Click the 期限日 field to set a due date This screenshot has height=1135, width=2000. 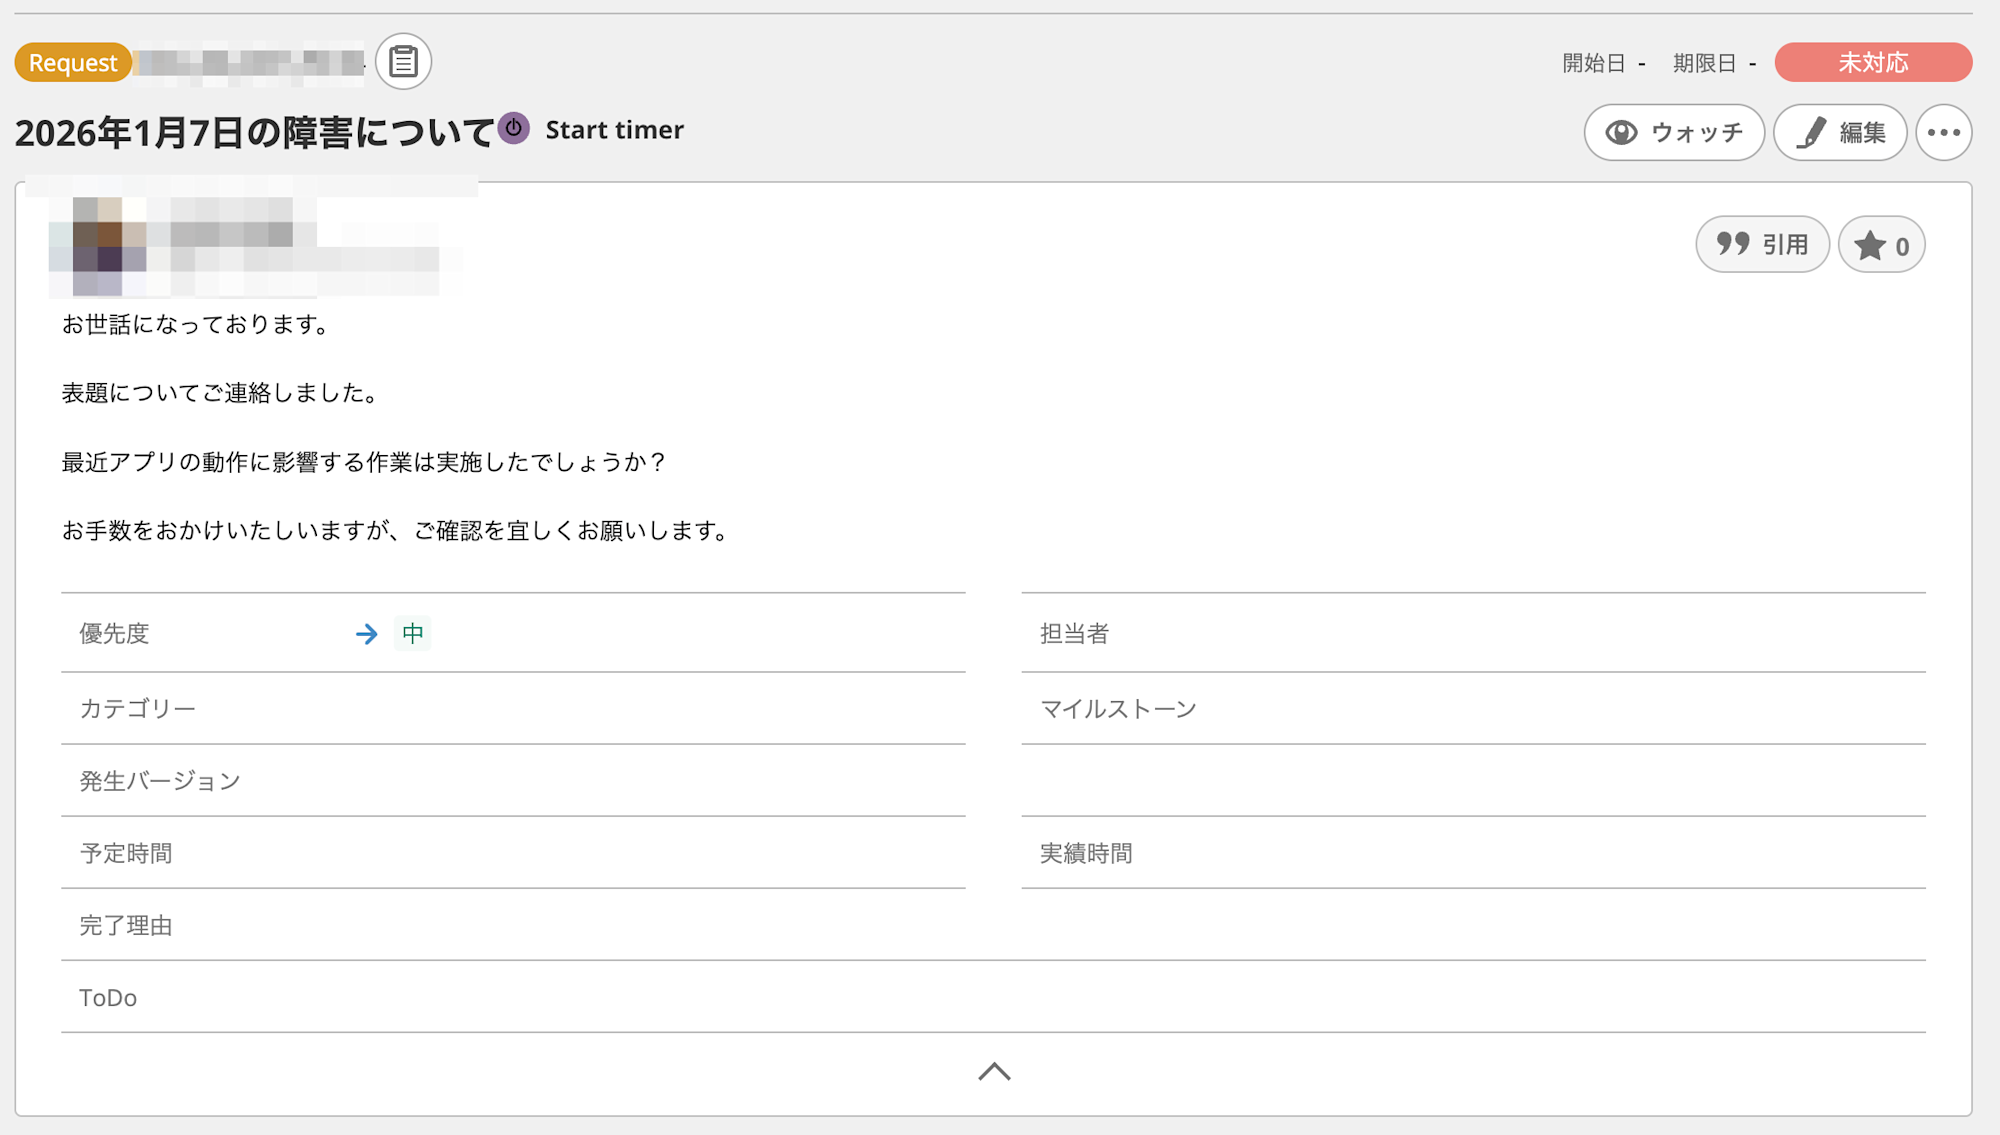click(x=1715, y=62)
